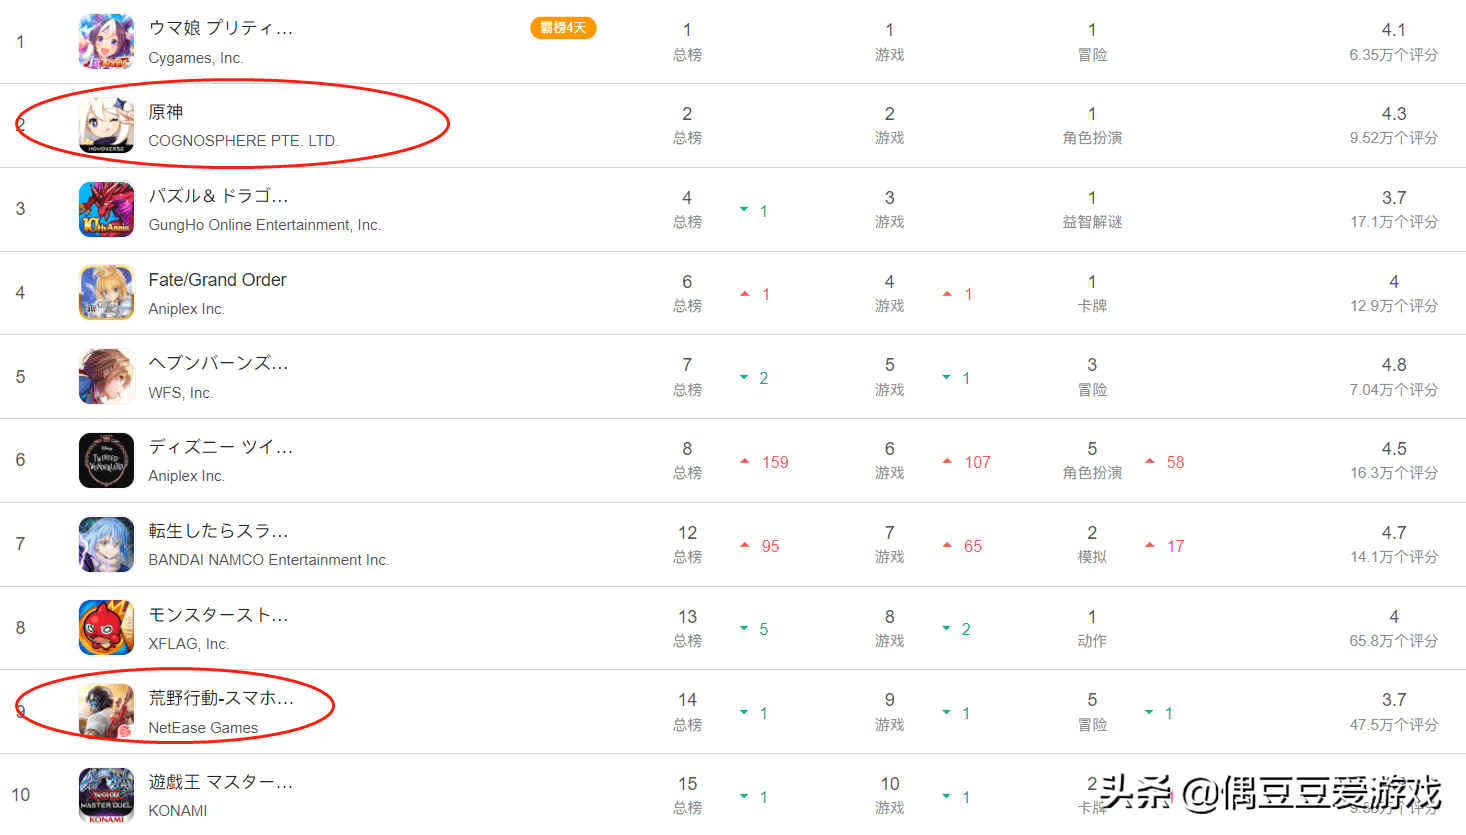Open the パズル&ドラゴ app icon
Screen dimensions: 1466x835
[106, 209]
